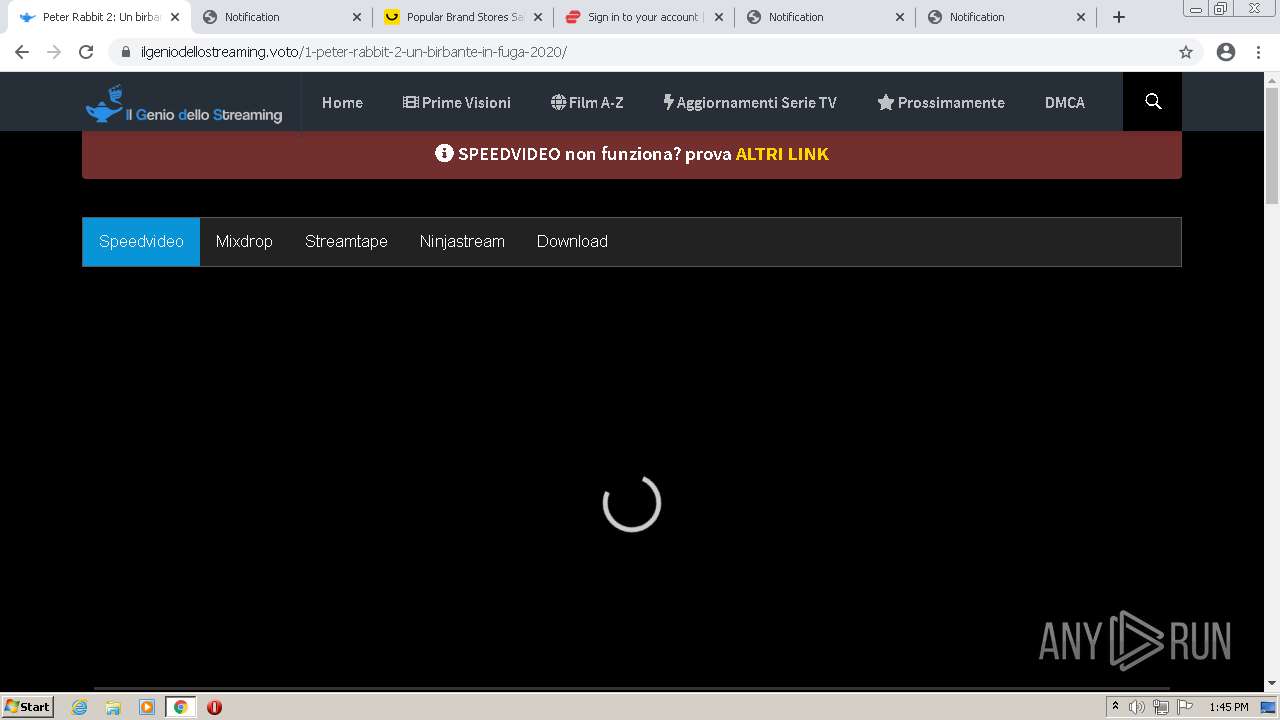Image resolution: width=1280 pixels, height=720 pixels.
Task: Open Film A-Z menu item
Action: 587,102
